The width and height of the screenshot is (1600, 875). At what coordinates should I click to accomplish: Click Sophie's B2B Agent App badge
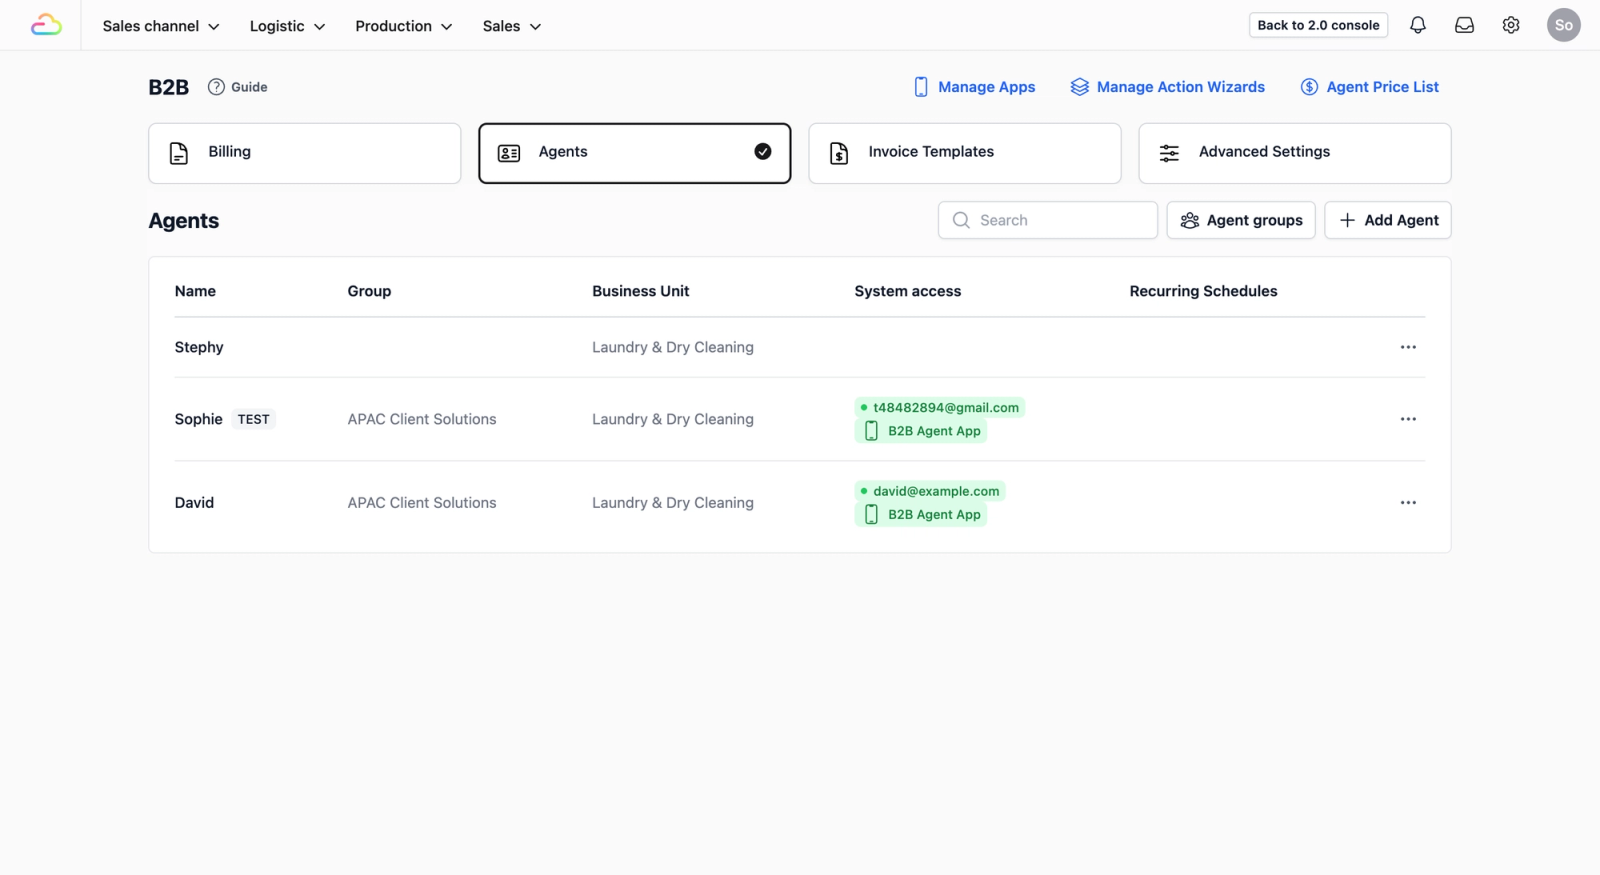pyautogui.click(x=922, y=431)
